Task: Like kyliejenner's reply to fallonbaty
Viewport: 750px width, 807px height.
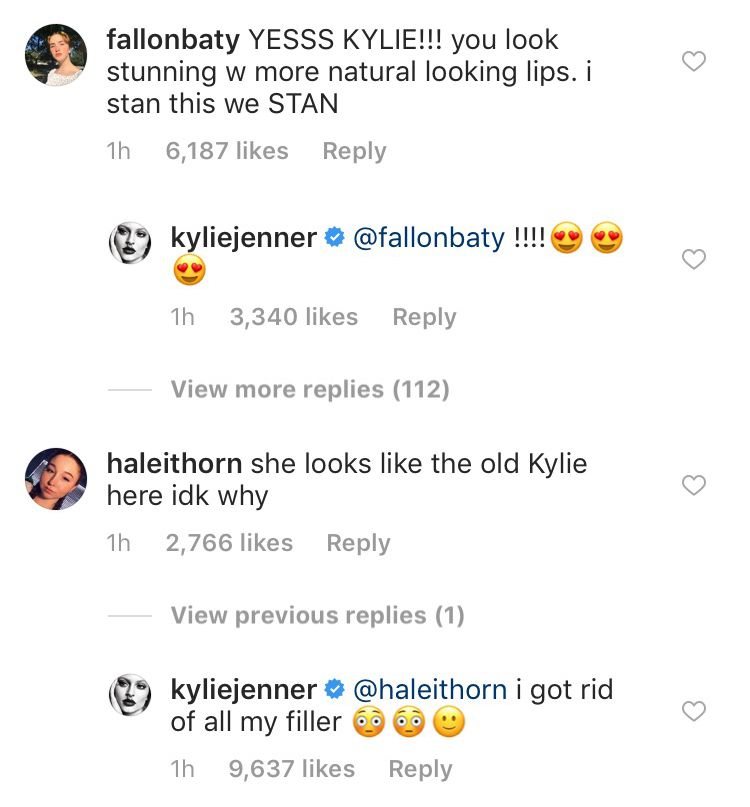Action: point(693,259)
